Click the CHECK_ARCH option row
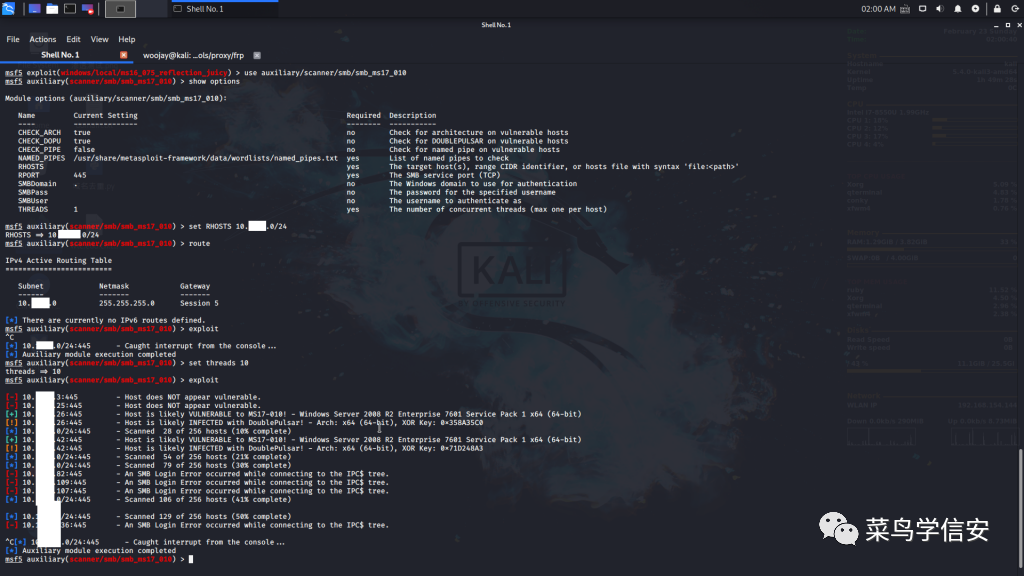 point(293,133)
